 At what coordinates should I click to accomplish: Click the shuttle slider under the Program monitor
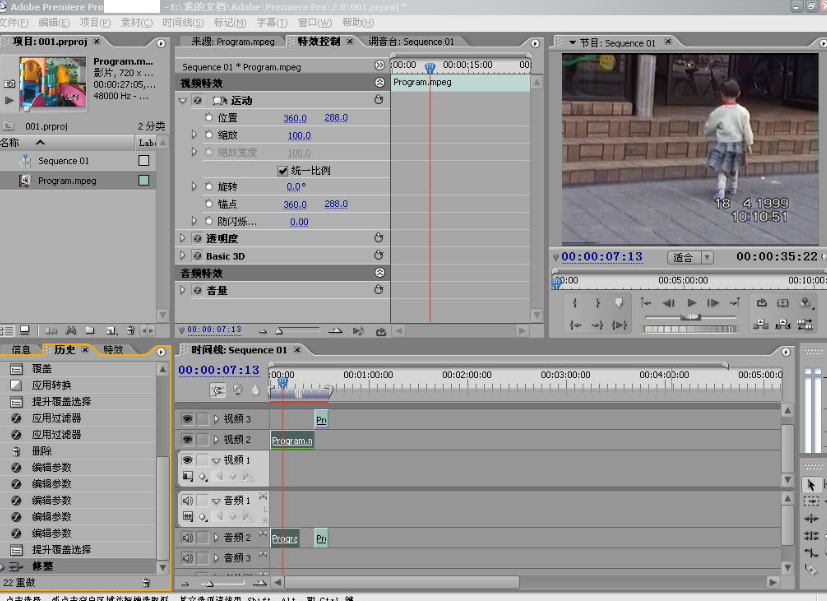(690, 318)
